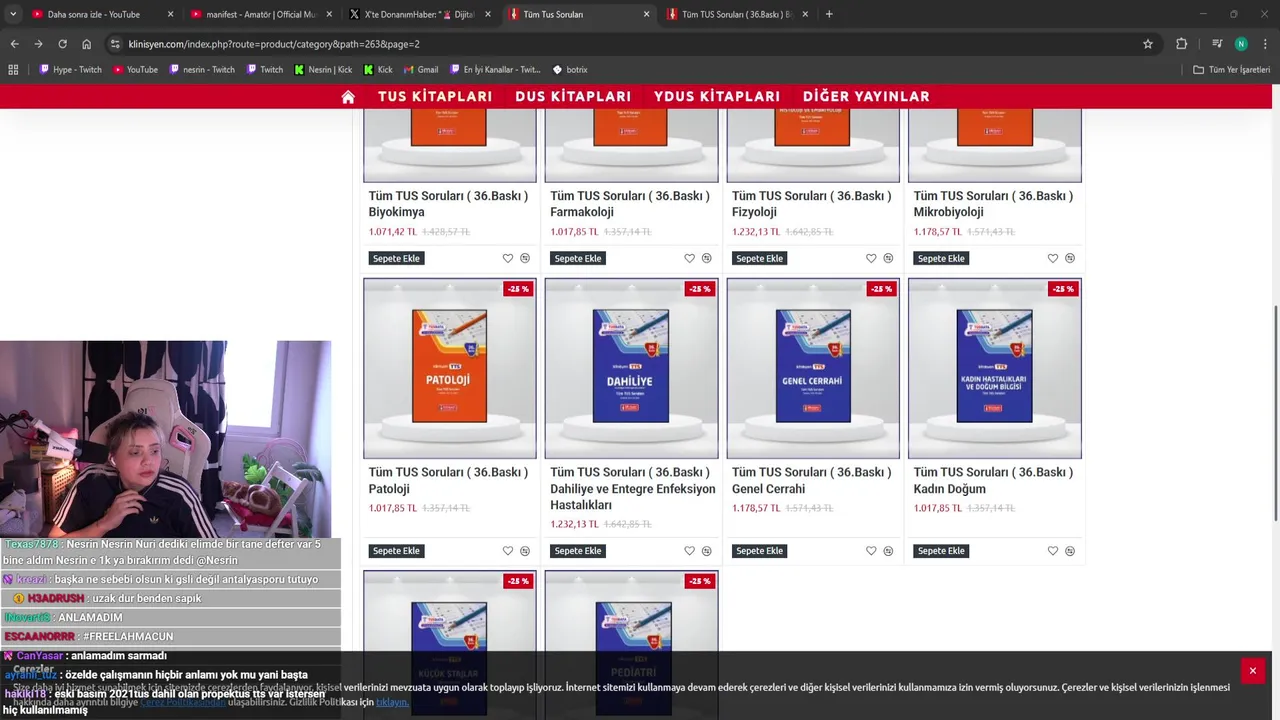
Task: Add Biyokimya to cart with Sepete Ekle
Action: [x=396, y=258]
